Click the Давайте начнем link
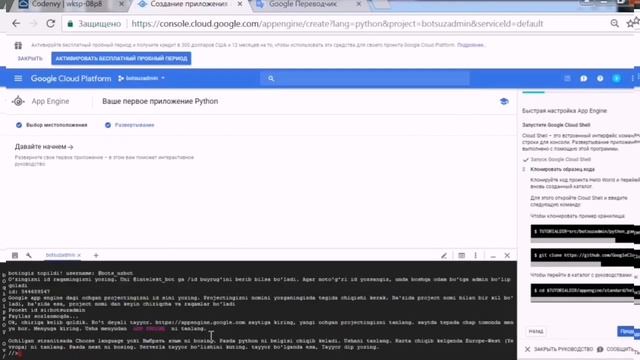The image size is (640, 360). click(x=44, y=147)
